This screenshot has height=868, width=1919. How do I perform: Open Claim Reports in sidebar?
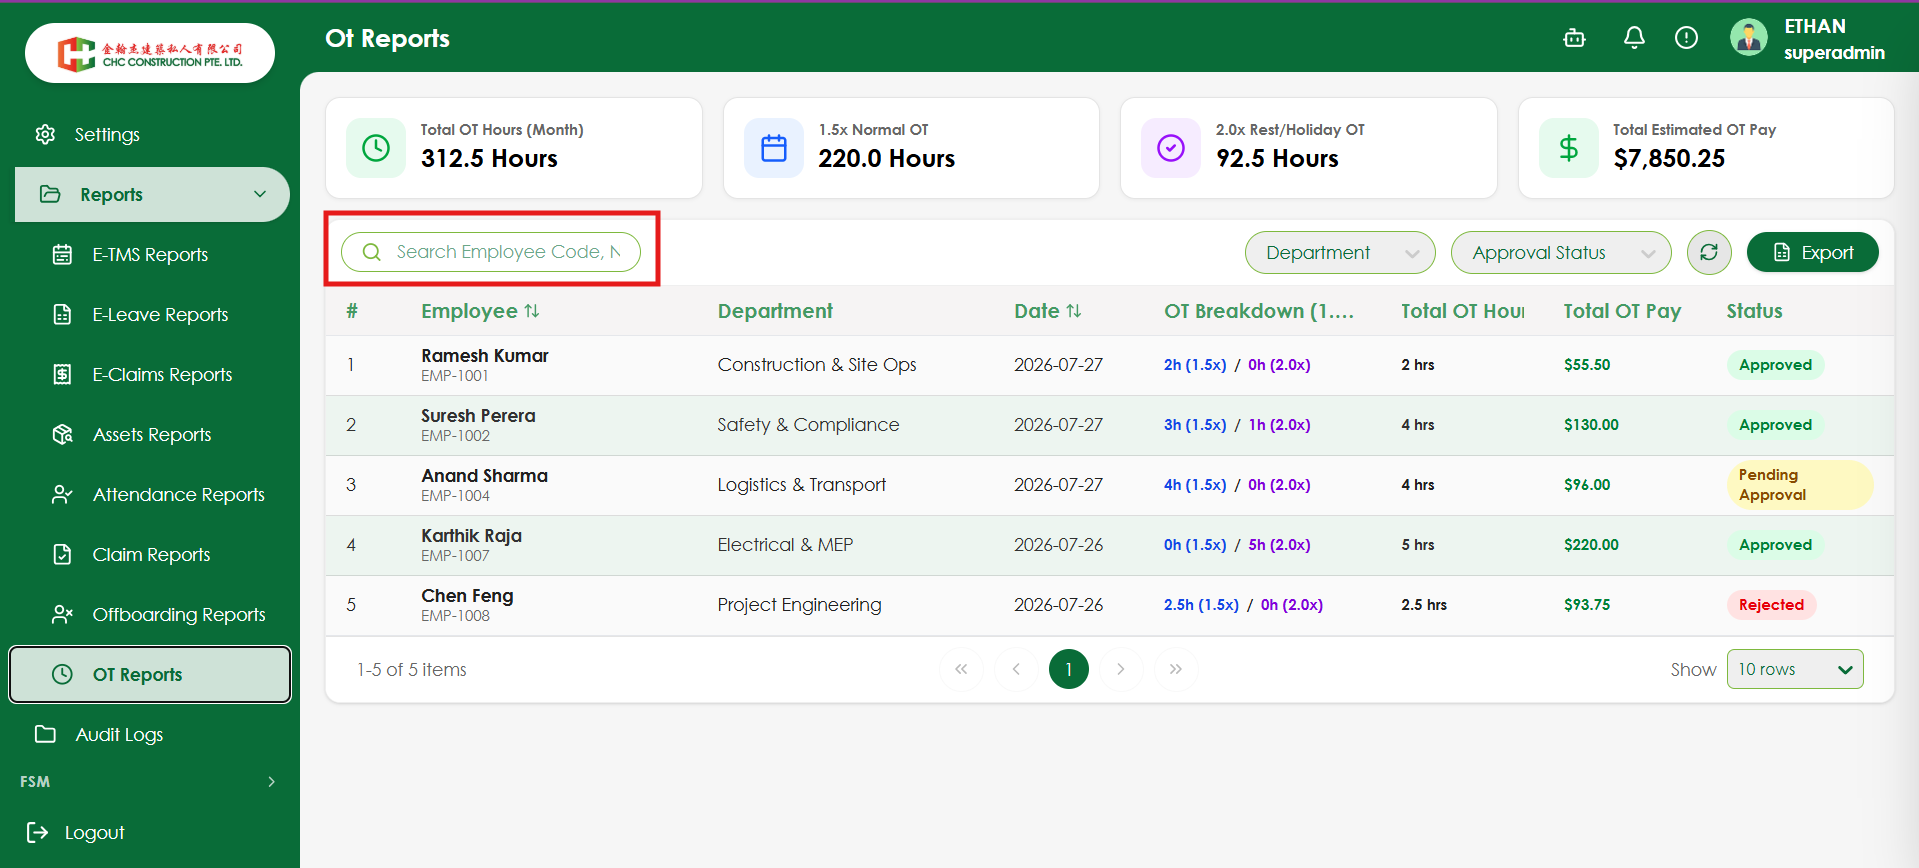click(150, 554)
